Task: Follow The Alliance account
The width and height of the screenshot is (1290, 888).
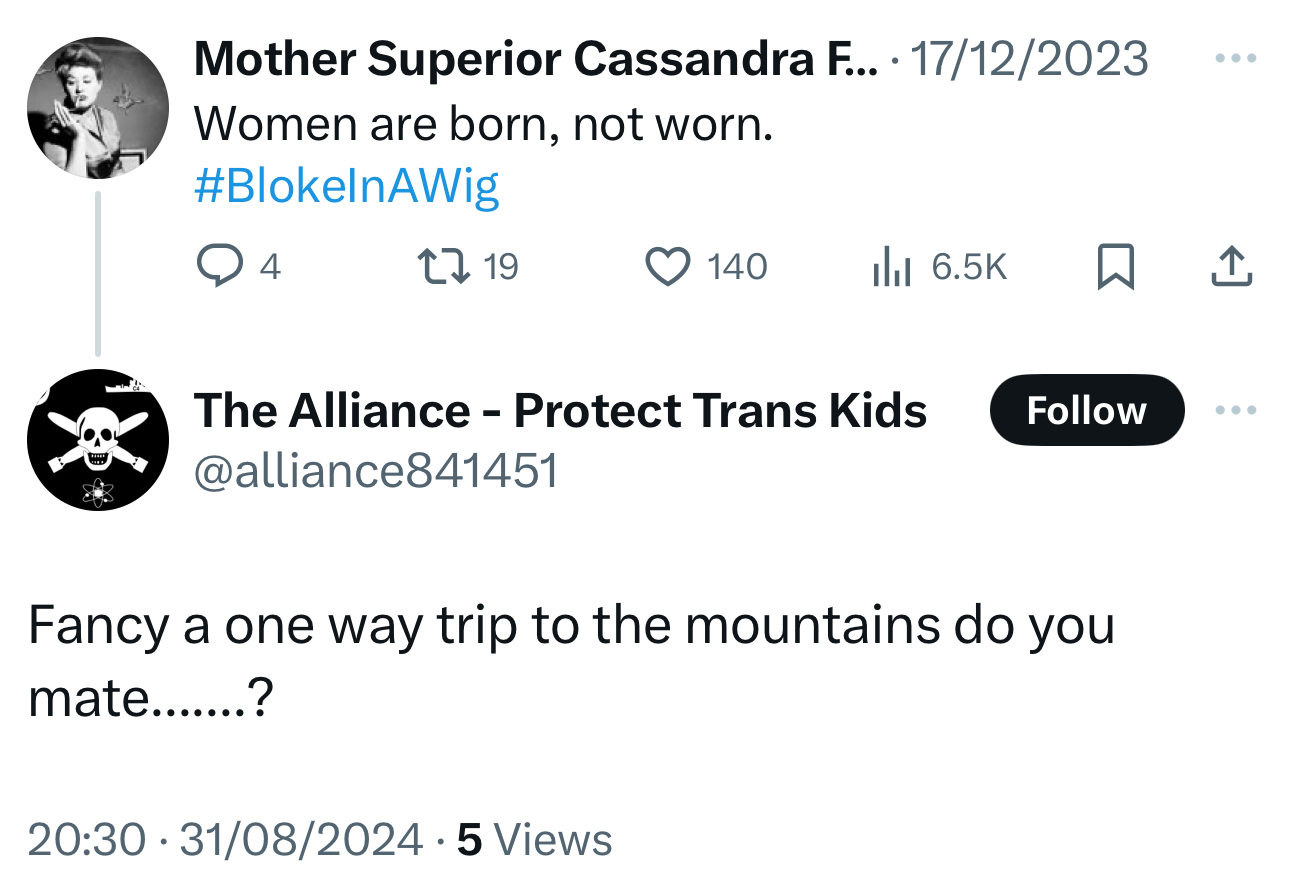Action: click(1086, 411)
